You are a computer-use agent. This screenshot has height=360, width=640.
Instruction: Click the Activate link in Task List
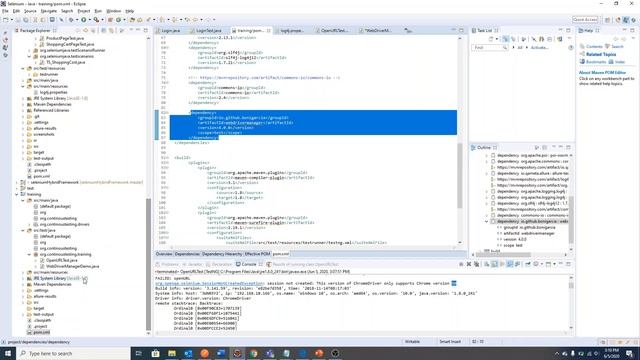(539, 48)
